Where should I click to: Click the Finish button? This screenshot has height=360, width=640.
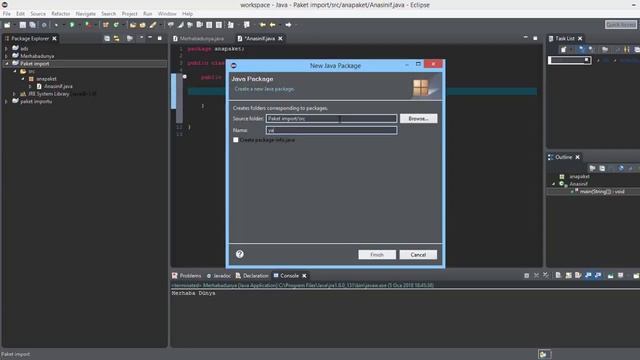(x=377, y=255)
